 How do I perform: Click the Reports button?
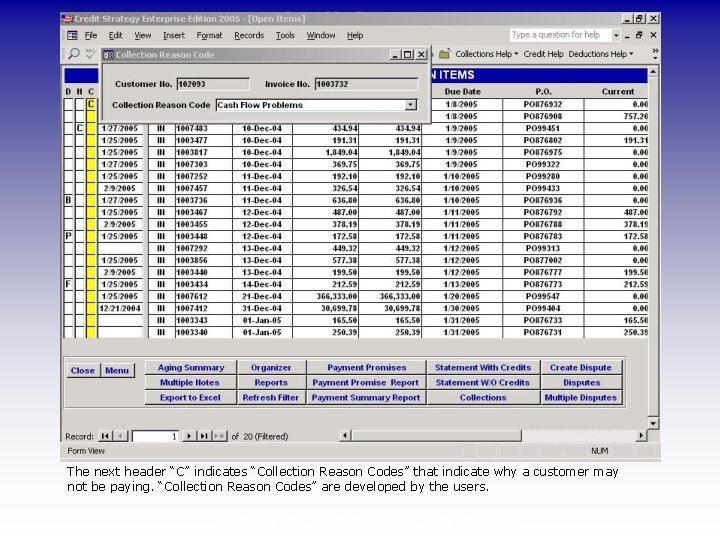coord(271,382)
